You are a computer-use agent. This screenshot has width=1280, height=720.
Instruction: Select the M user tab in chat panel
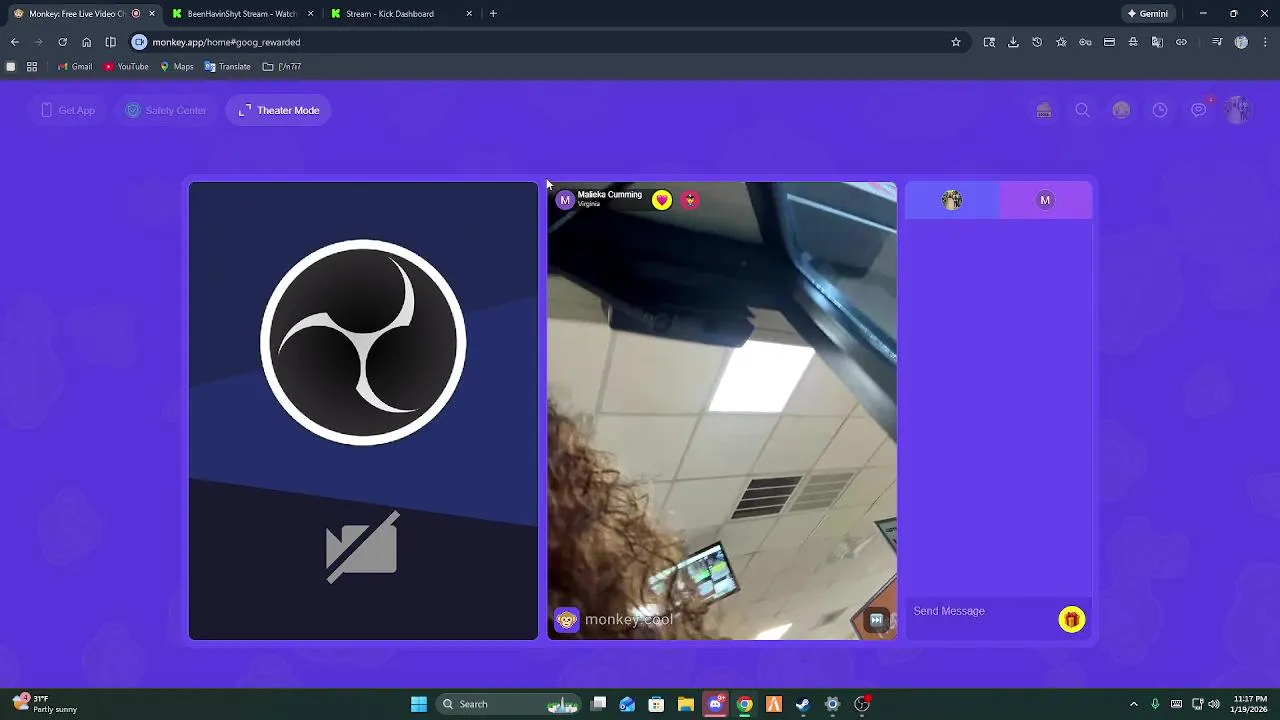tap(1045, 200)
